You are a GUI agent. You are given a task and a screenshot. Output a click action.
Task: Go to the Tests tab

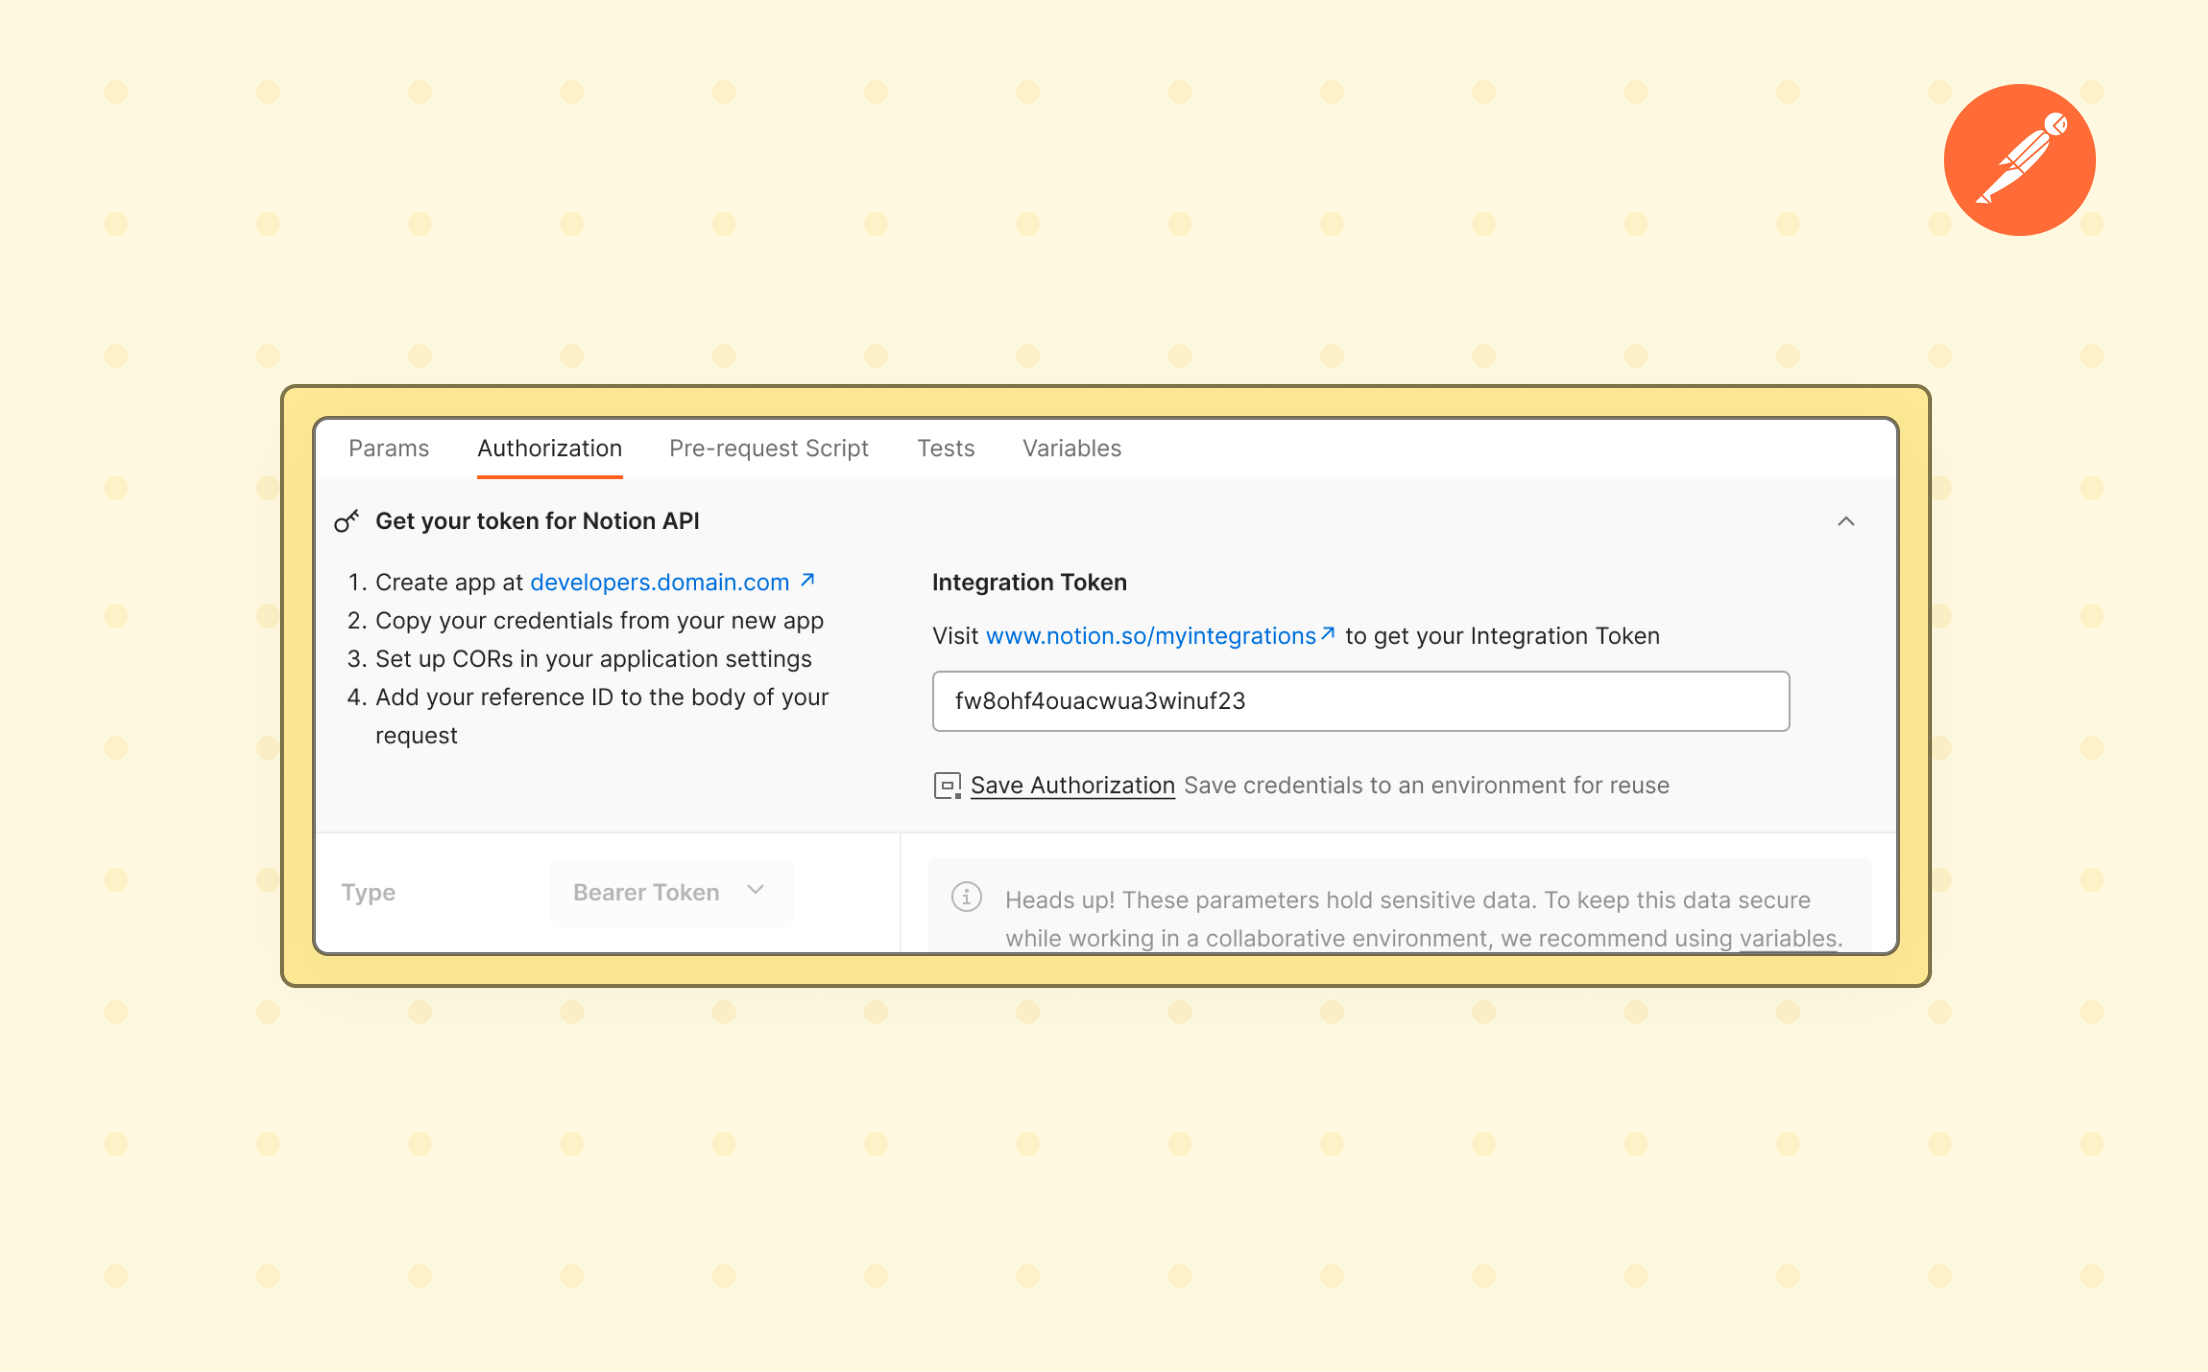(946, 448)
